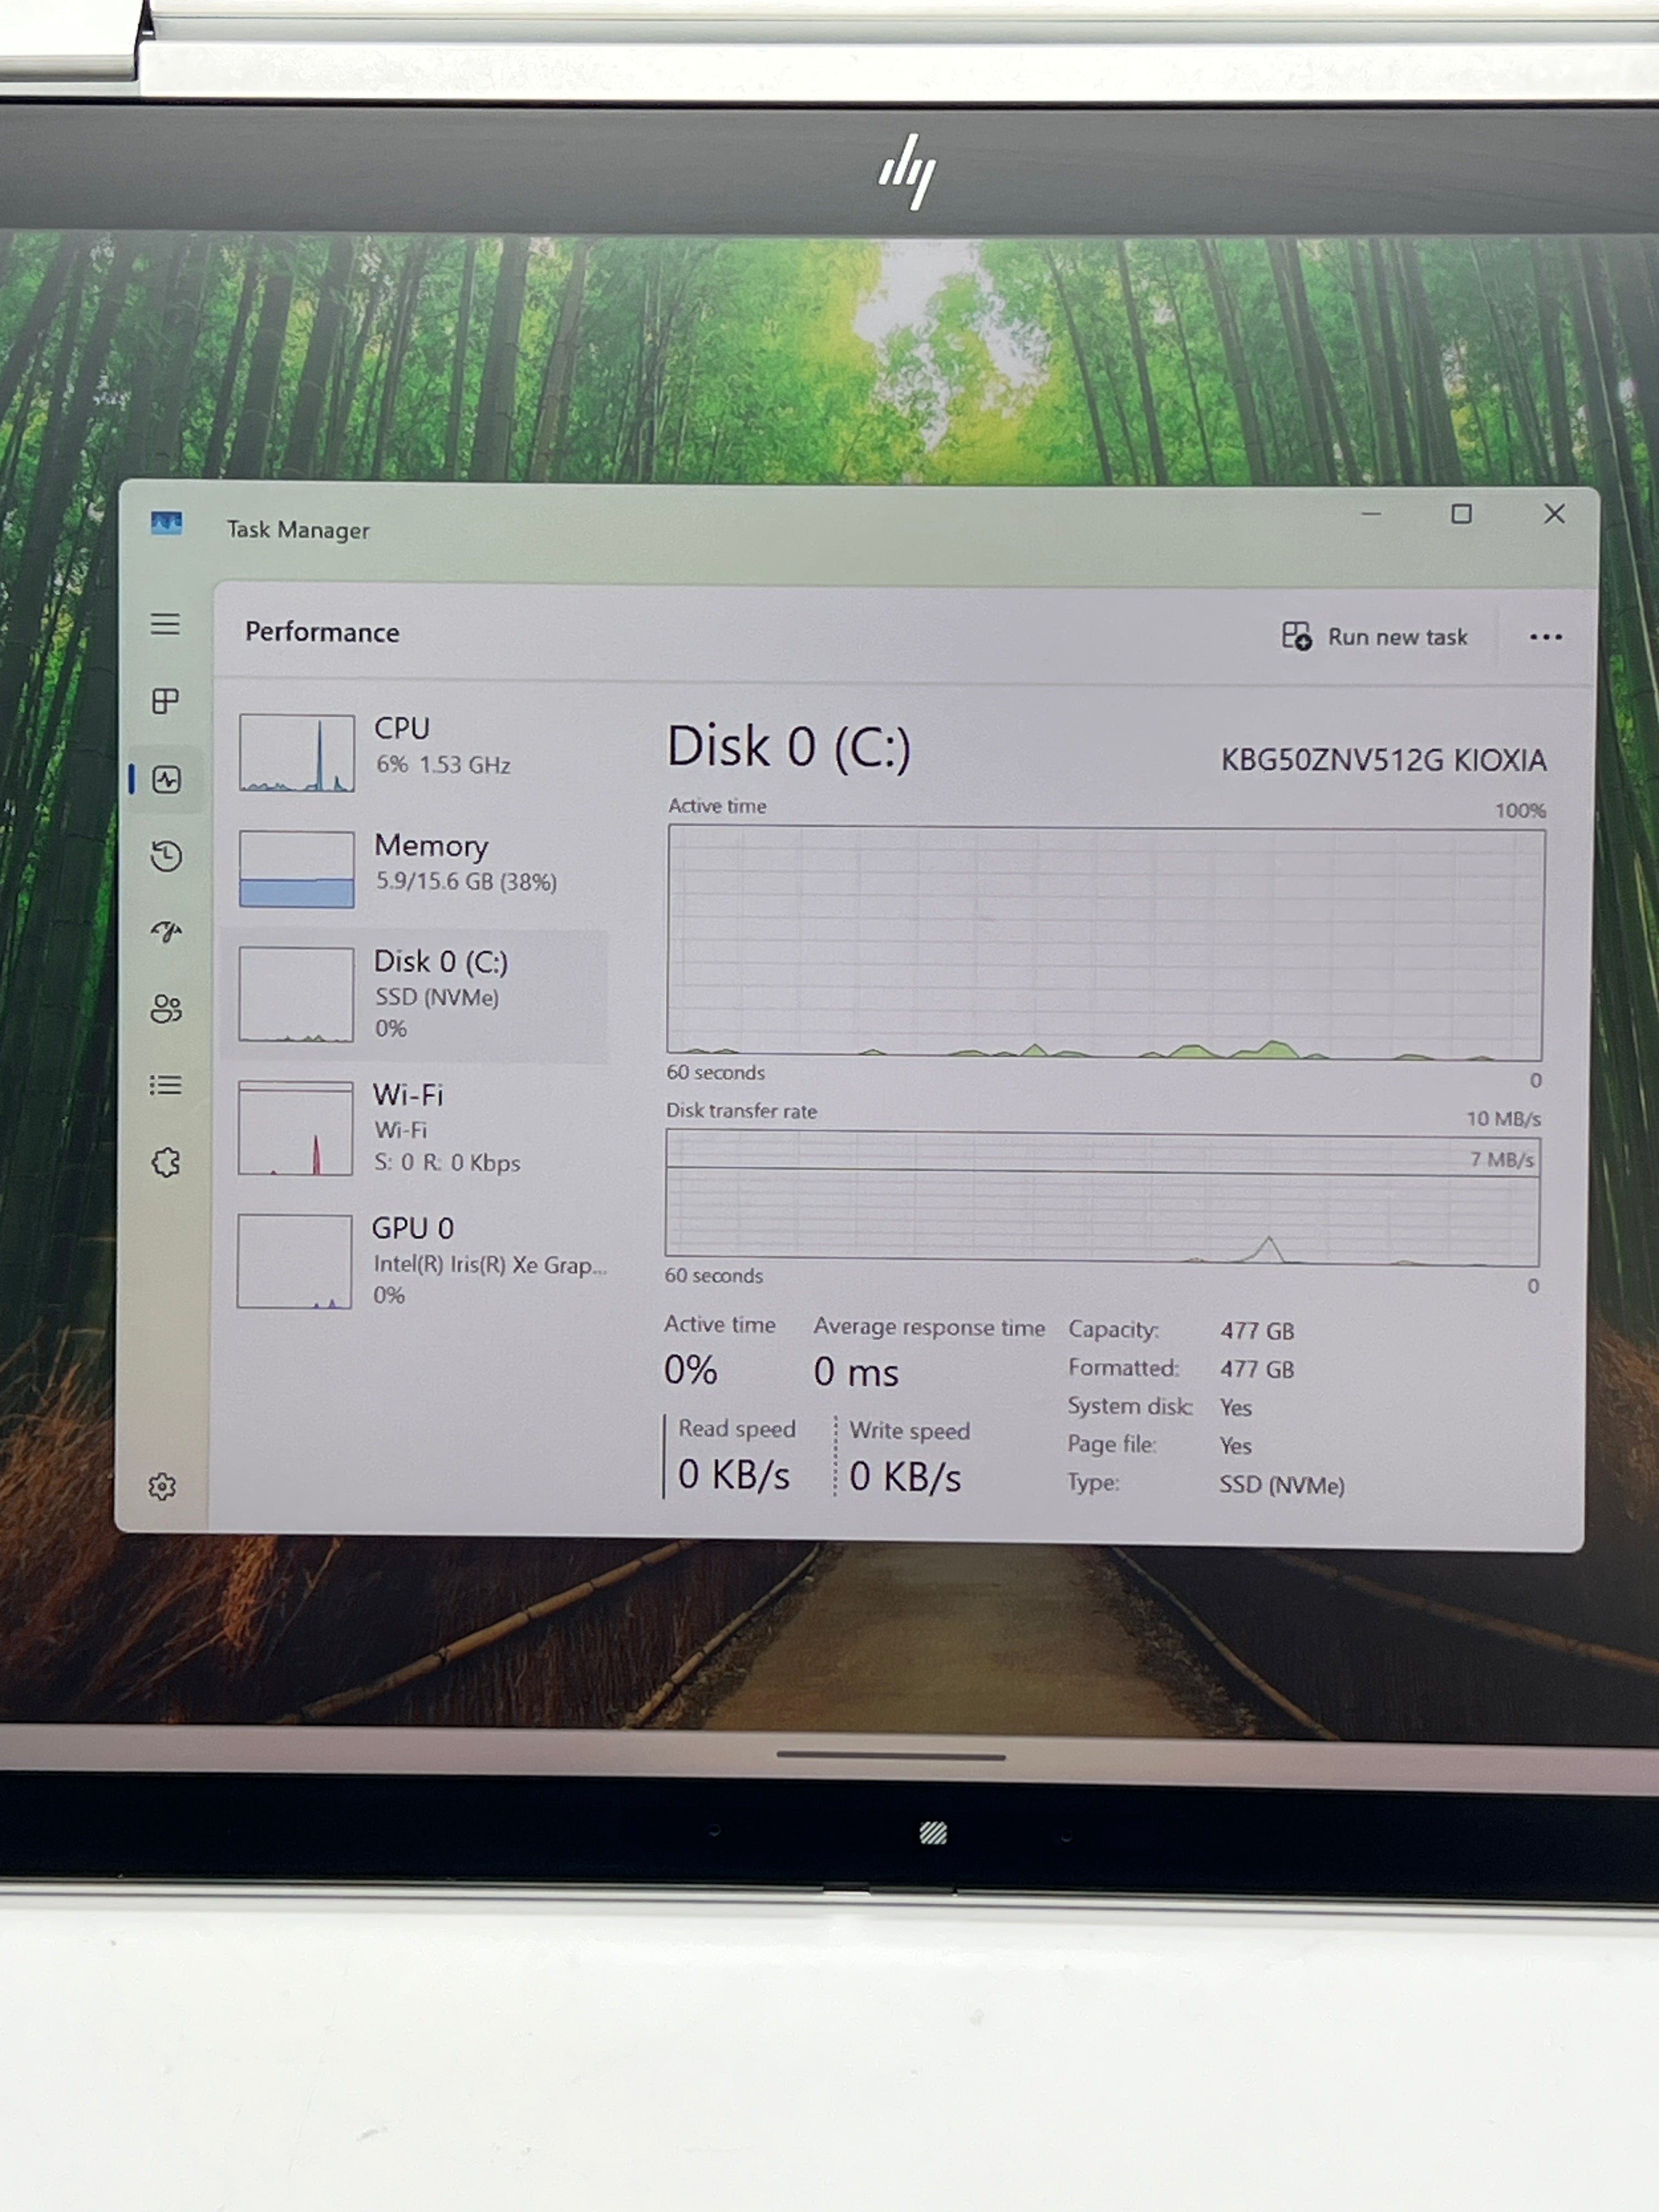
Task: Click the 0 ms average response time value
Action: (856, 1372)
